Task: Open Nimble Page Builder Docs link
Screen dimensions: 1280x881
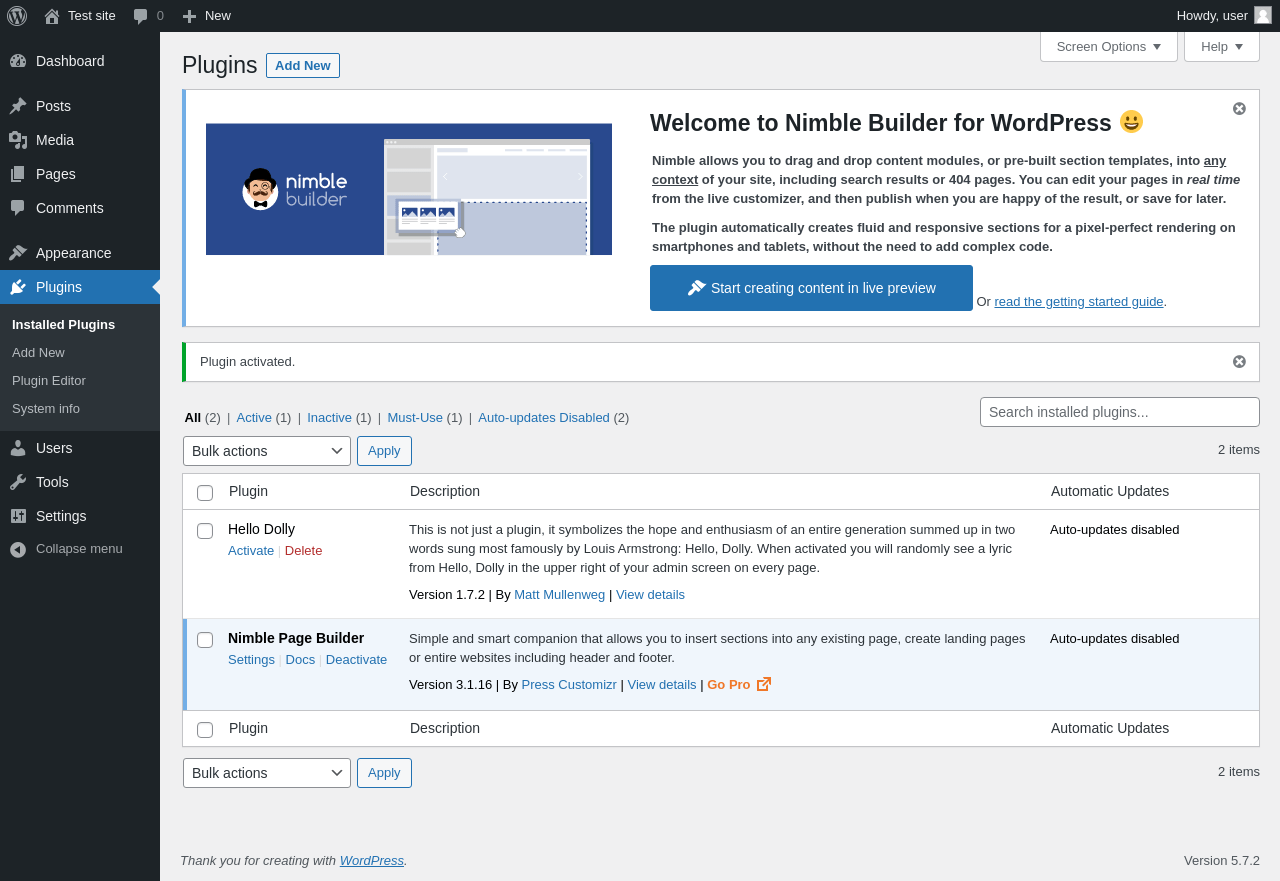Action: [x=300, y=659]
